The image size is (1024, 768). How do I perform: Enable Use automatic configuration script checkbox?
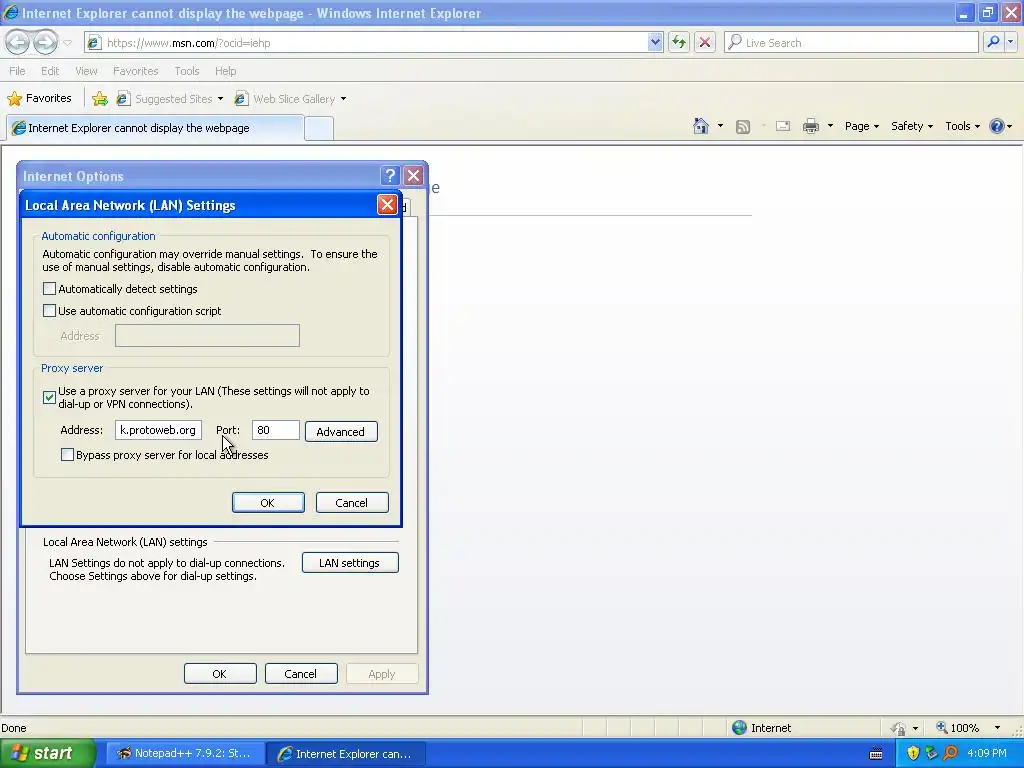pos(49,311)
